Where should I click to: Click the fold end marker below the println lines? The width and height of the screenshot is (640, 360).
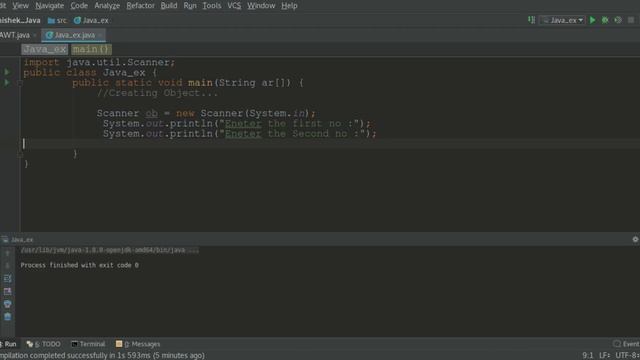click(x=20, y=154)
